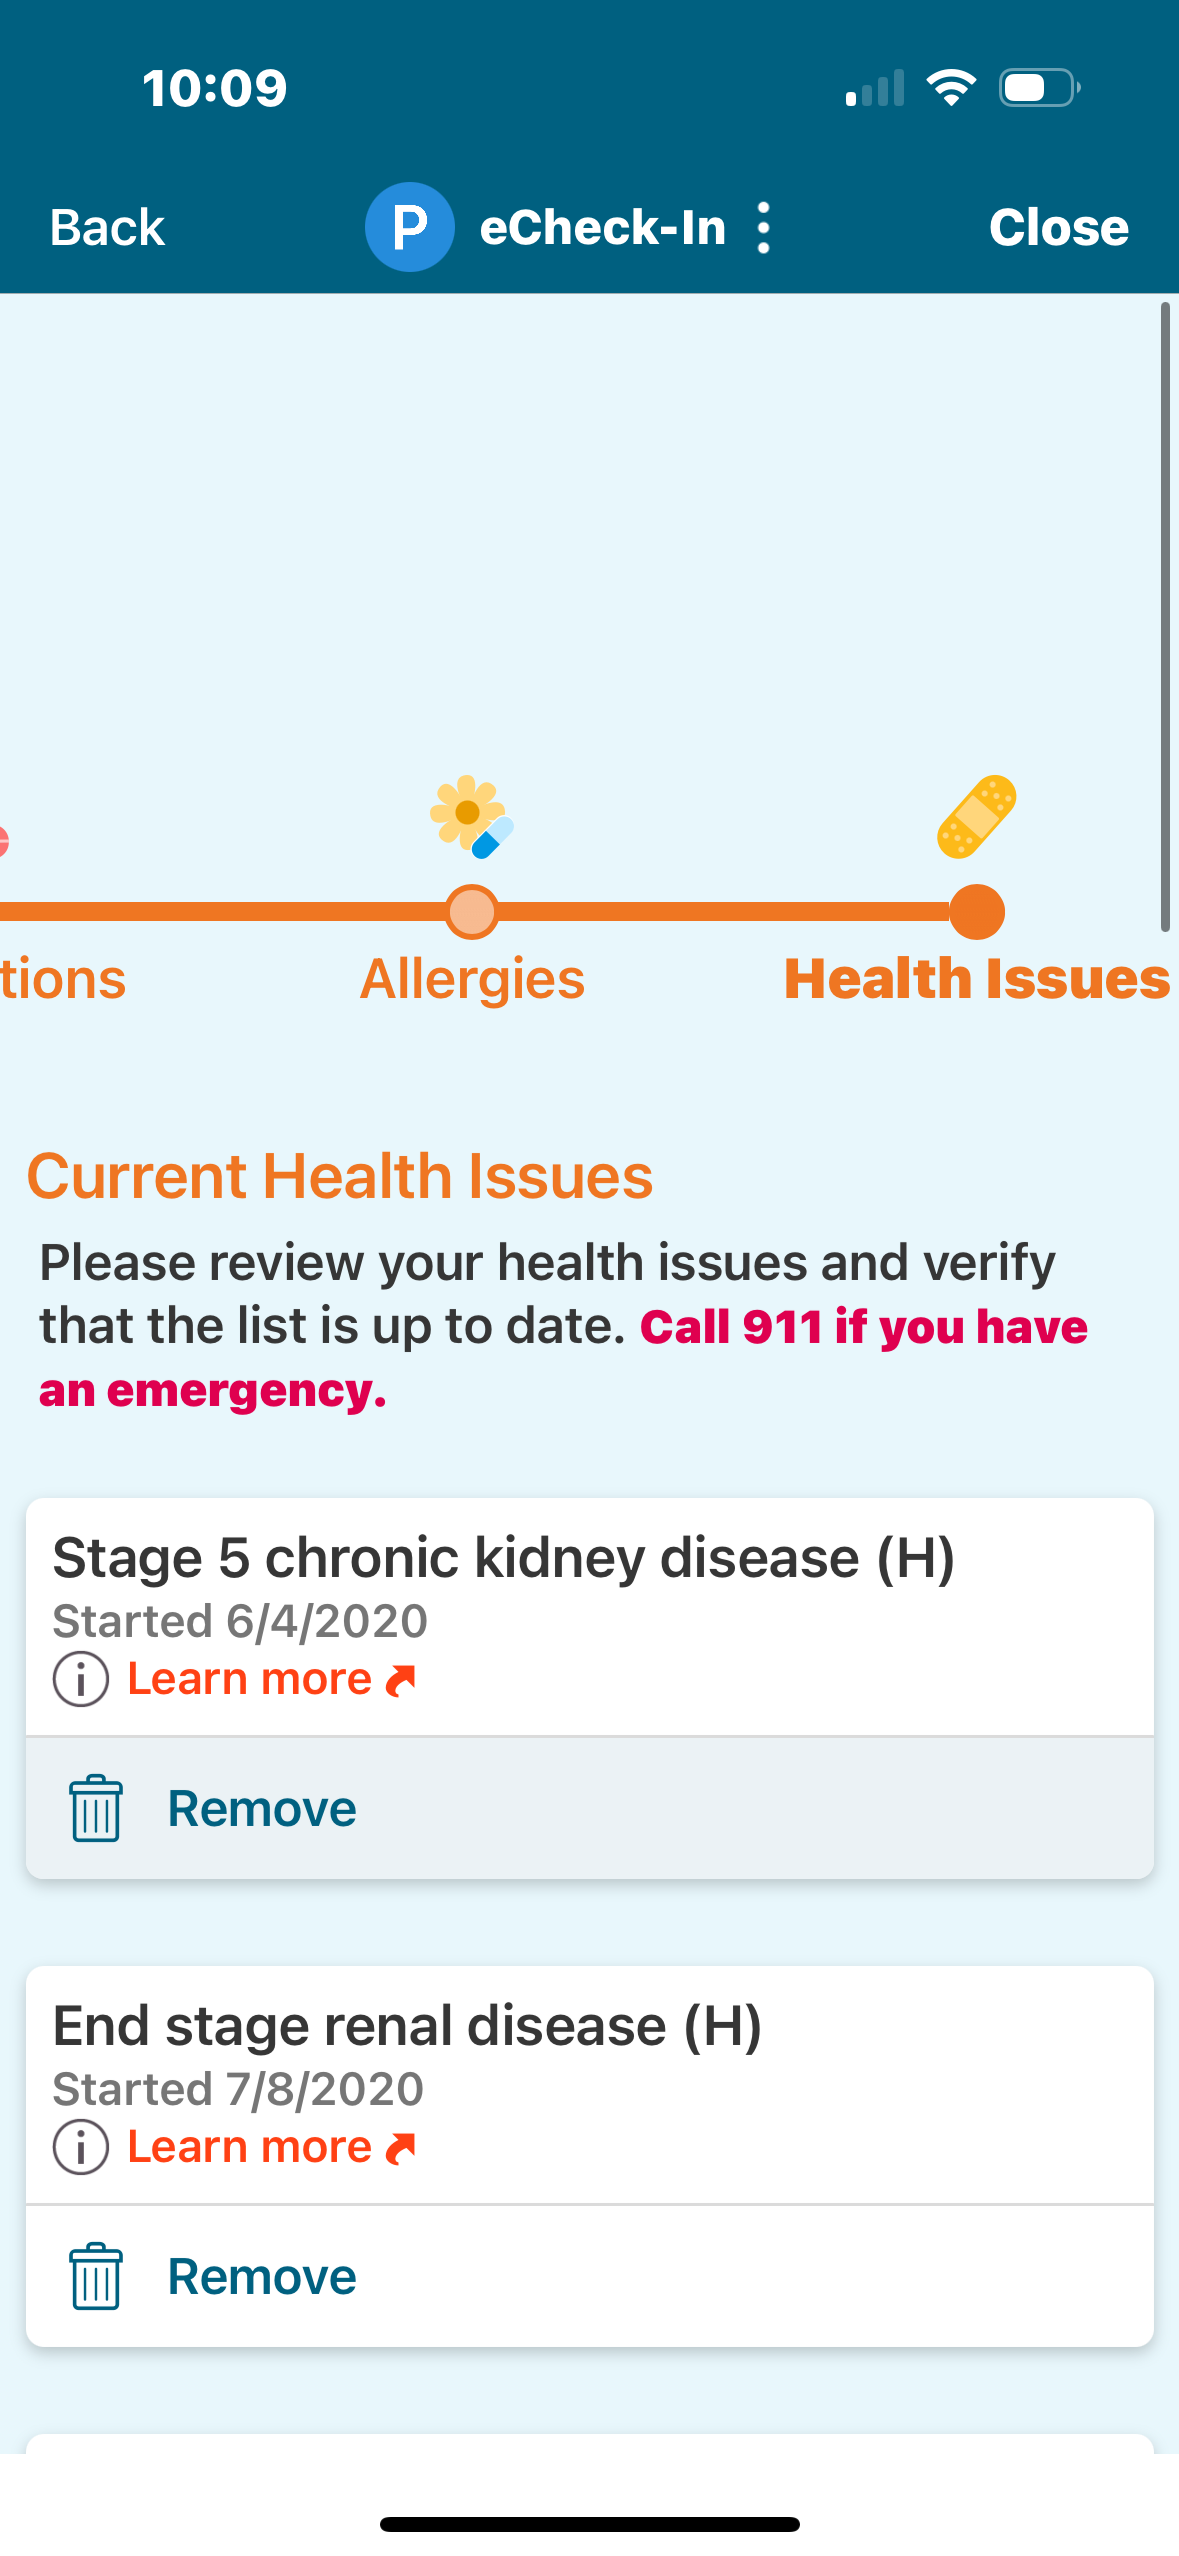
Task: Remove Stage 5 chronic kidney disease
Action: (x=261, y=1808)
